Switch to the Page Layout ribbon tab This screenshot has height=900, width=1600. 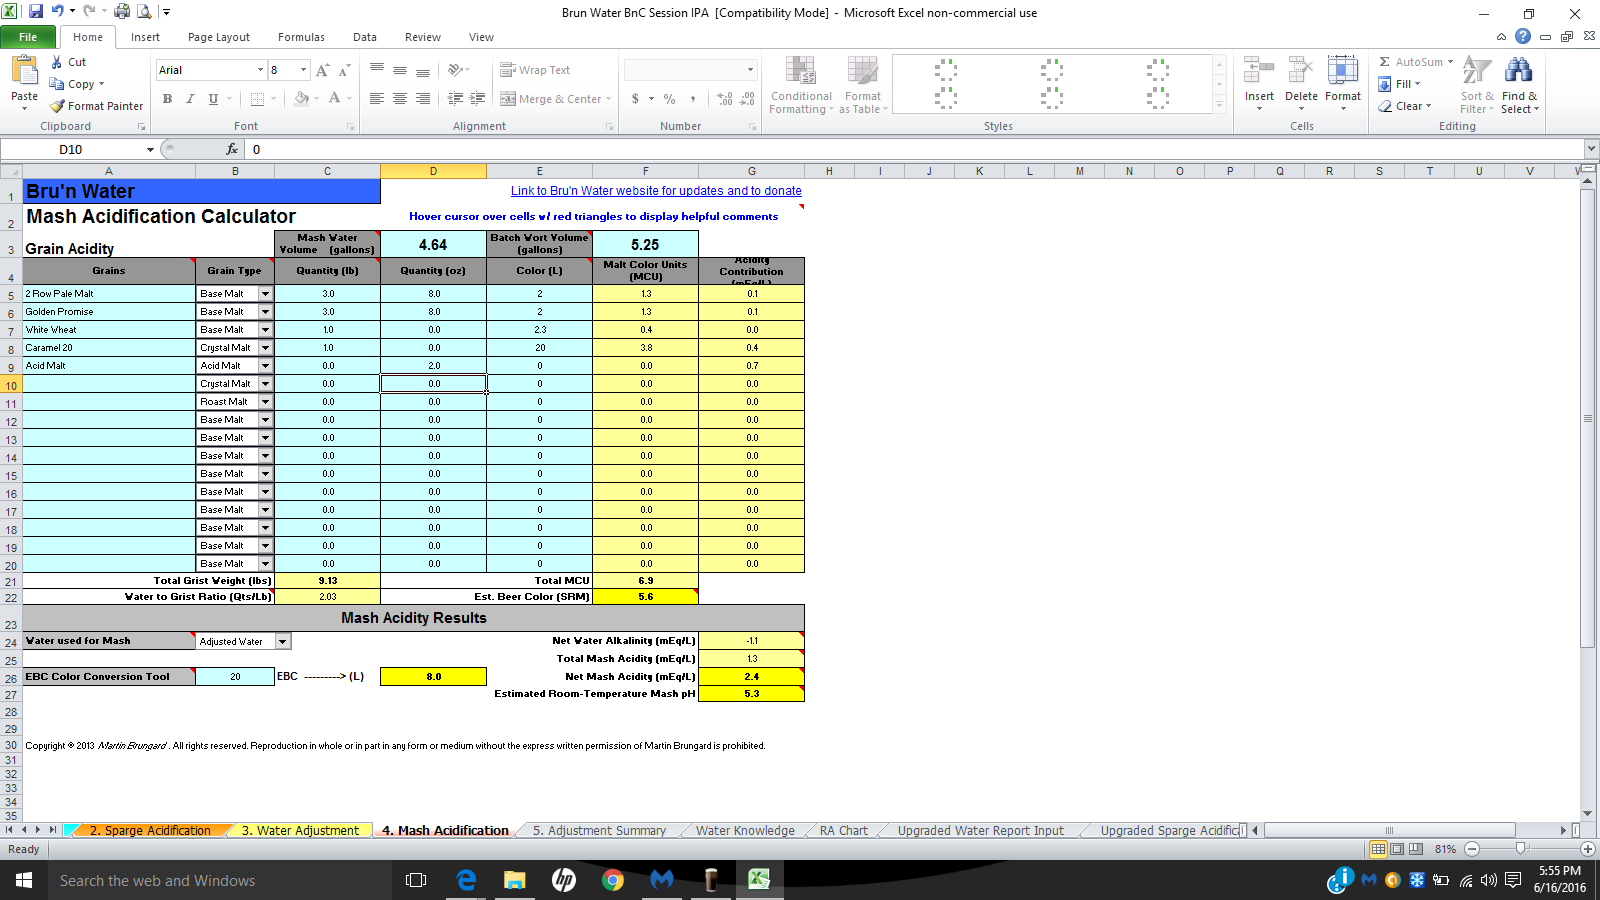[219, 37]
